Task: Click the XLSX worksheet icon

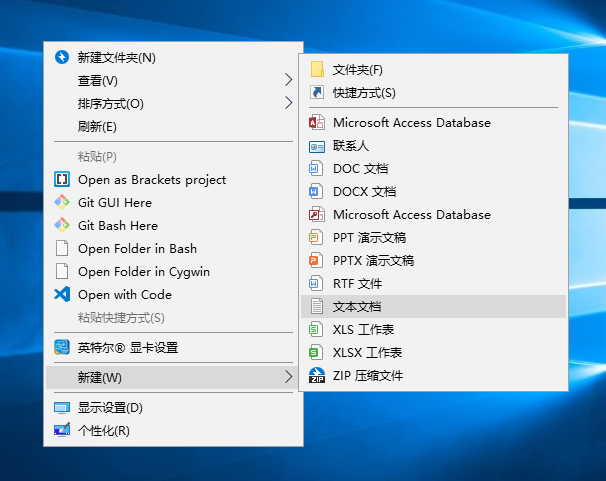Action: coord(317,353)
